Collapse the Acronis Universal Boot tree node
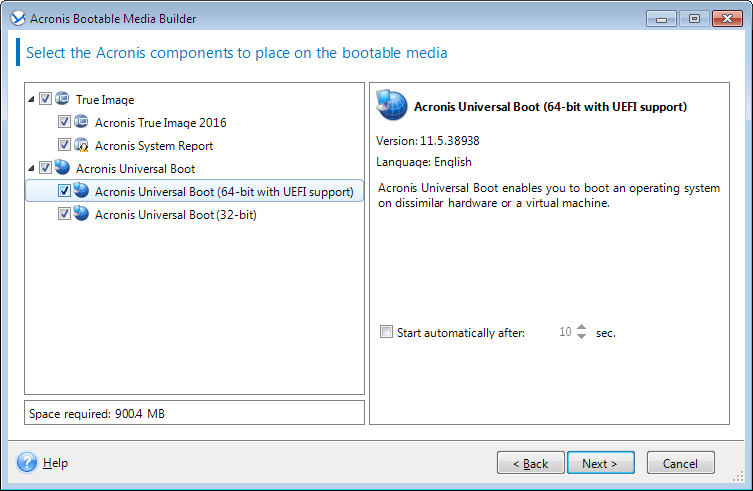 (x=32, y=168)
